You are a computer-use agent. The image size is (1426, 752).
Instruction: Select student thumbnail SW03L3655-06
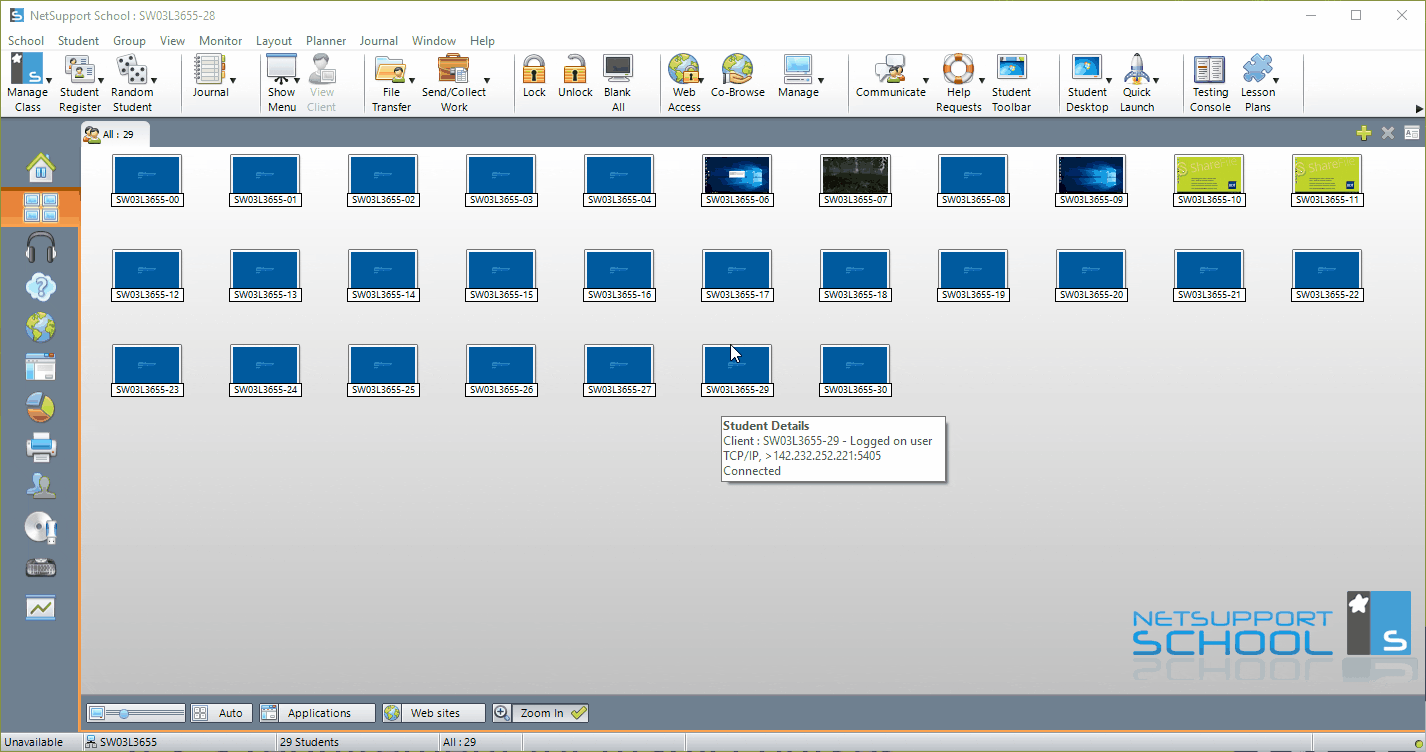click(737, 181)
